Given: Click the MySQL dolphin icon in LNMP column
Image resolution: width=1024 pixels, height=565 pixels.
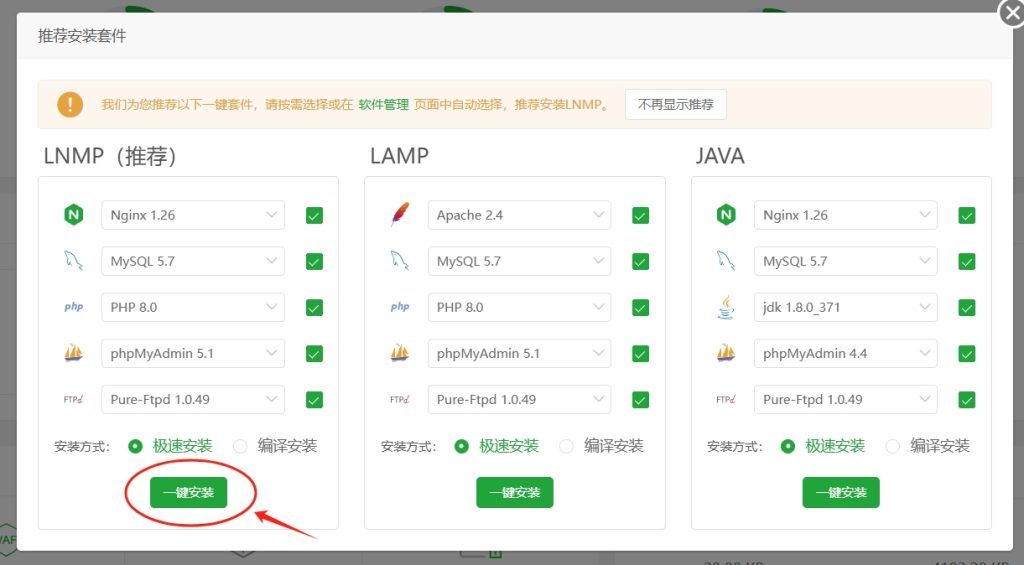Looking at the screenshot, I should pos(73,261).
